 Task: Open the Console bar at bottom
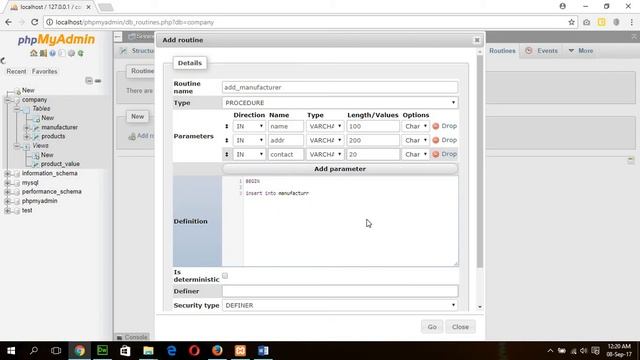[132, 337]
